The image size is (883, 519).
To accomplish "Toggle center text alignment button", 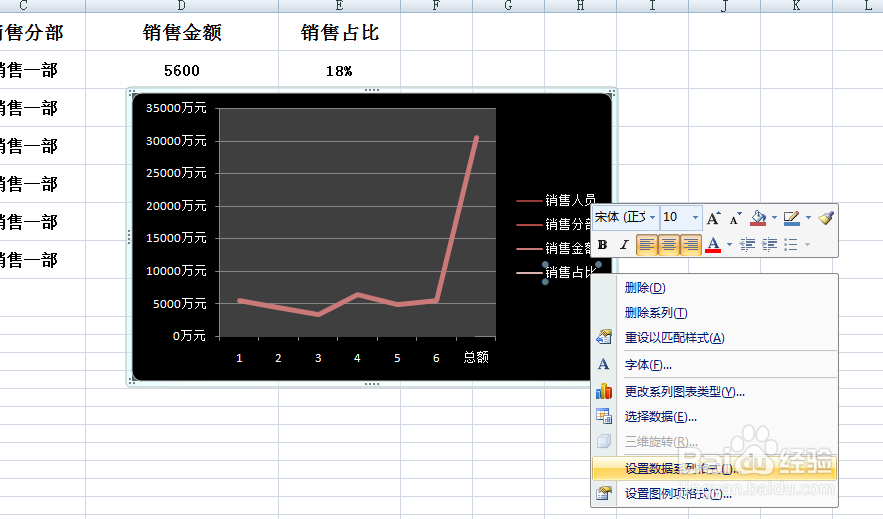I will (x=668, y=245).
